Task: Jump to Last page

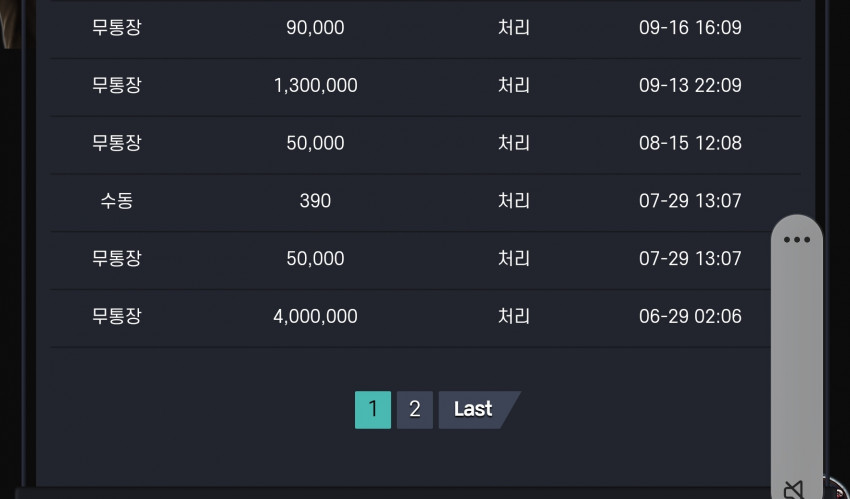Action: [x=479, y=410]
